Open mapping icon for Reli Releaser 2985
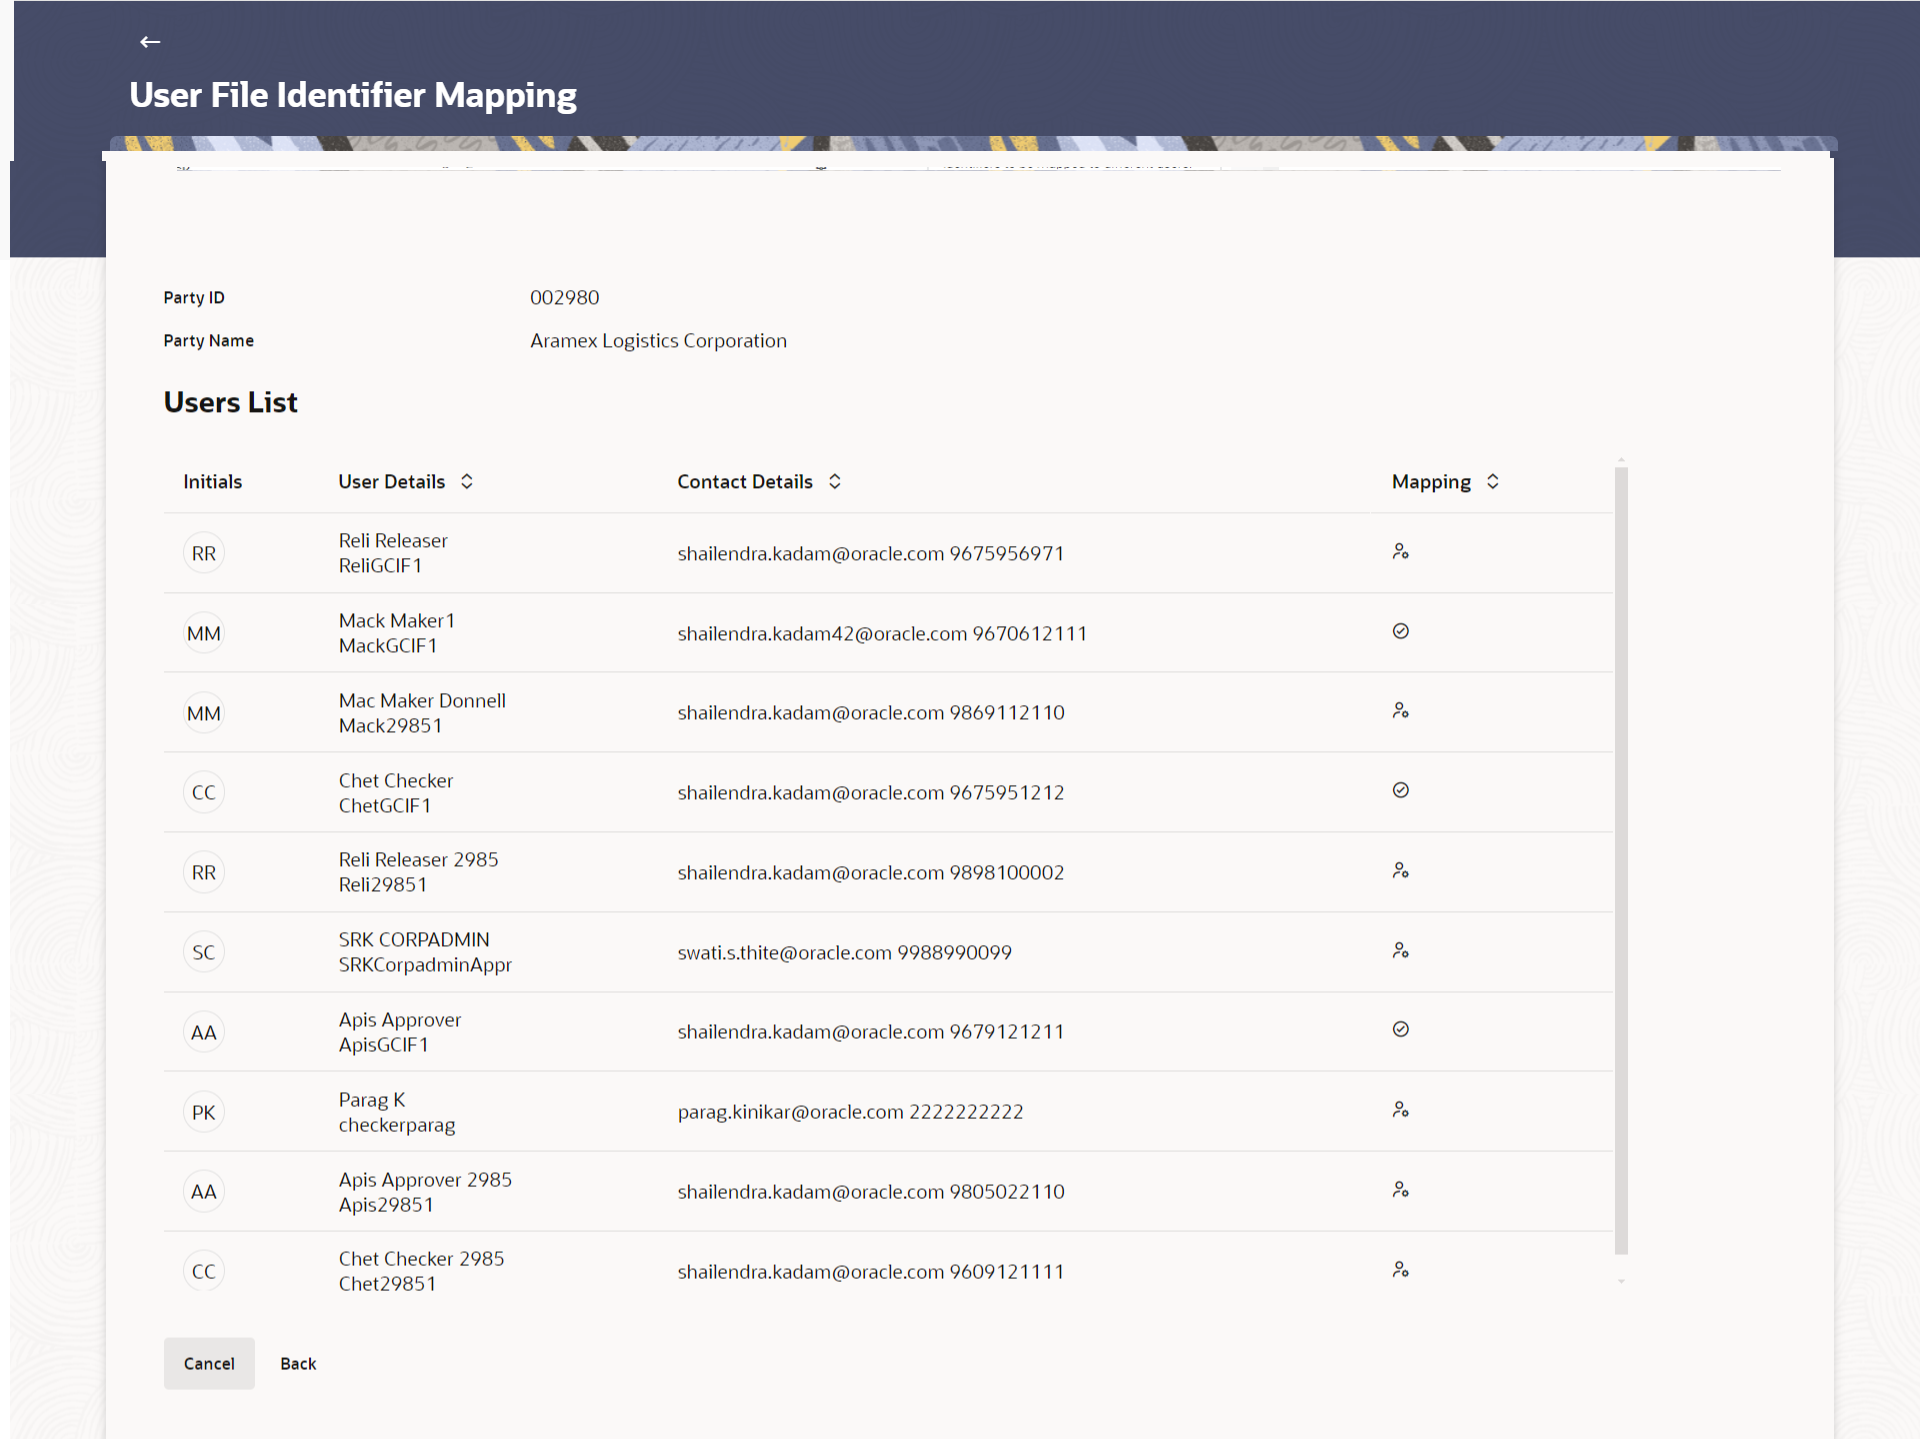The height and width of the screenshot is (1439, 1920). [1400, 871]
